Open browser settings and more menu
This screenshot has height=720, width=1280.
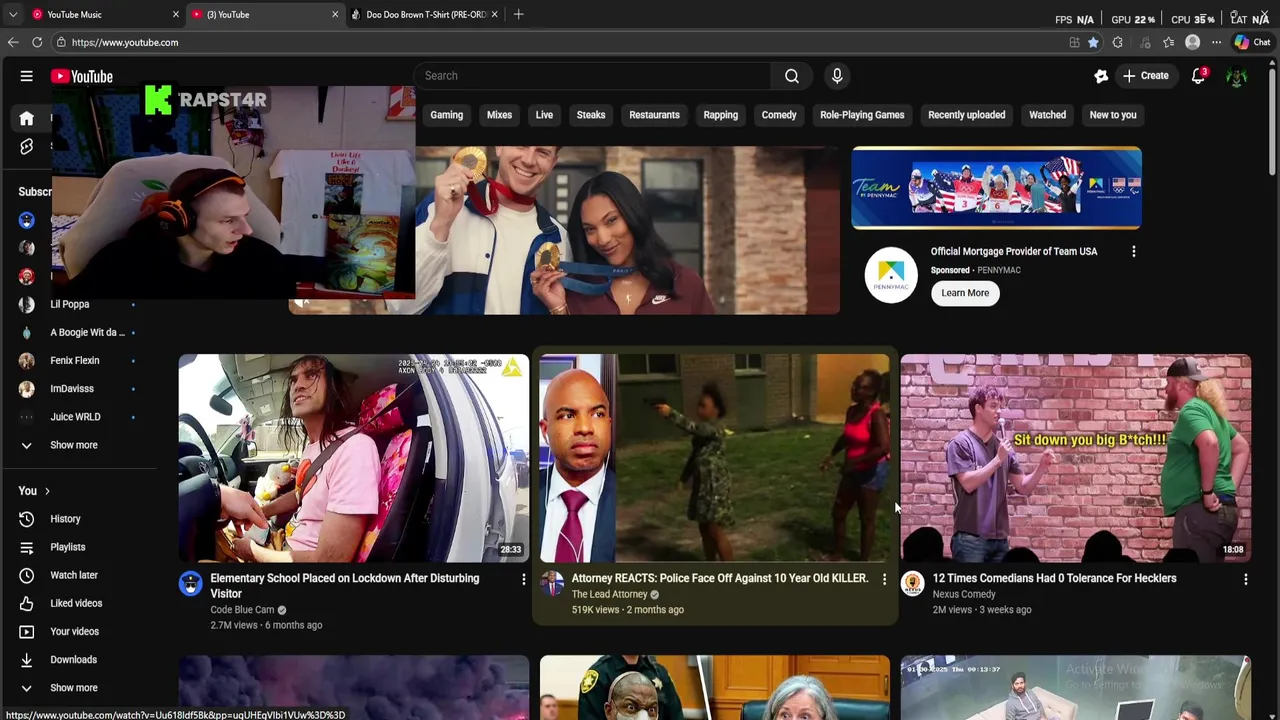click(1216, 42)
